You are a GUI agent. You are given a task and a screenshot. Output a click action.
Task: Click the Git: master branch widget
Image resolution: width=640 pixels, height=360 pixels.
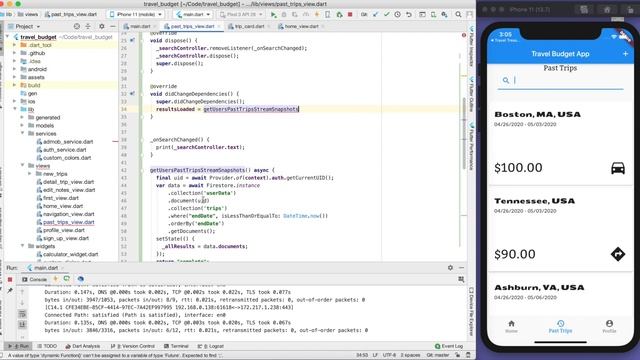pos(438,355)
